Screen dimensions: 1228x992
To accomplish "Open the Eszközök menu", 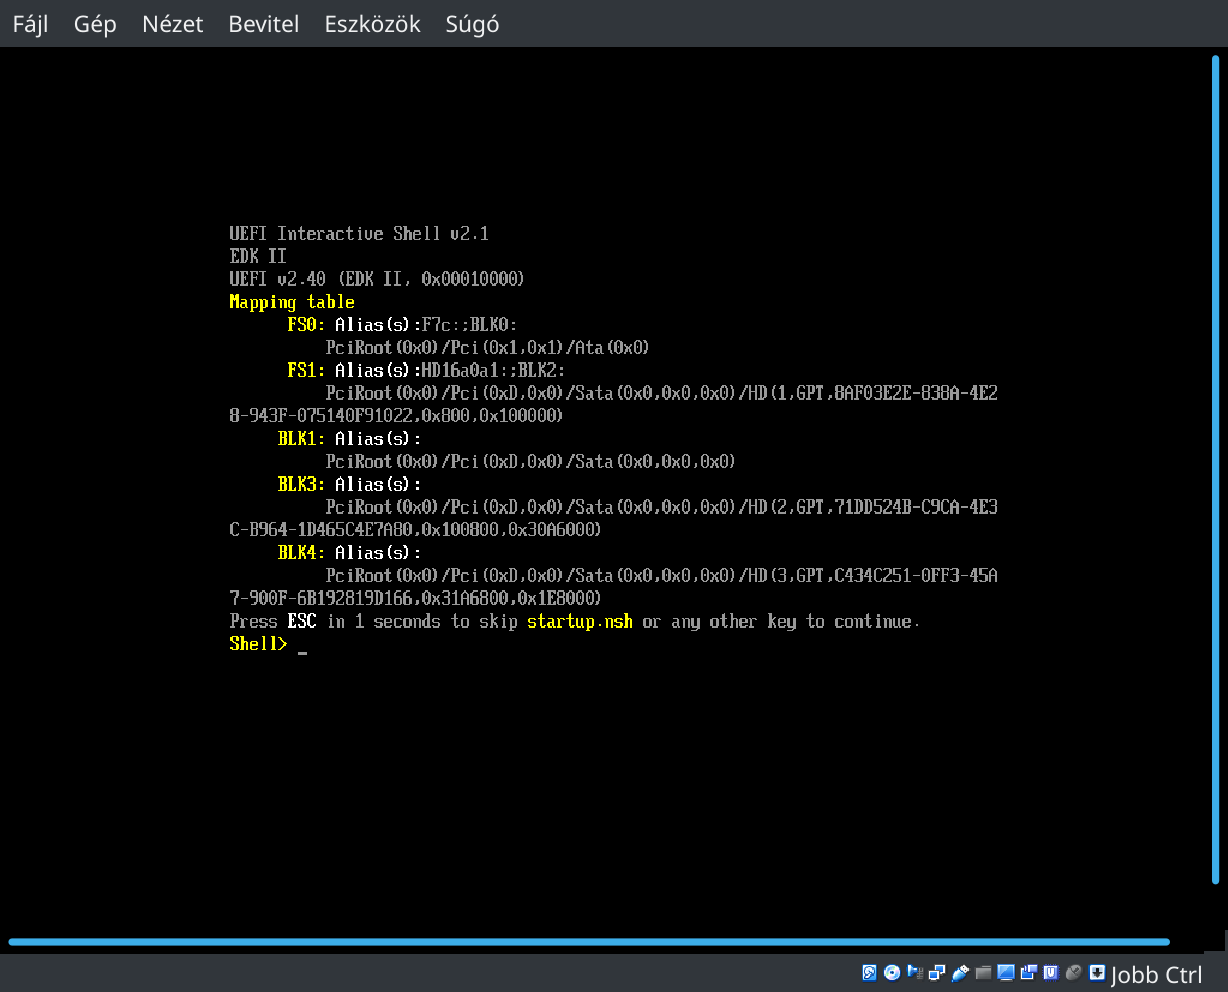I will [372, 24].
